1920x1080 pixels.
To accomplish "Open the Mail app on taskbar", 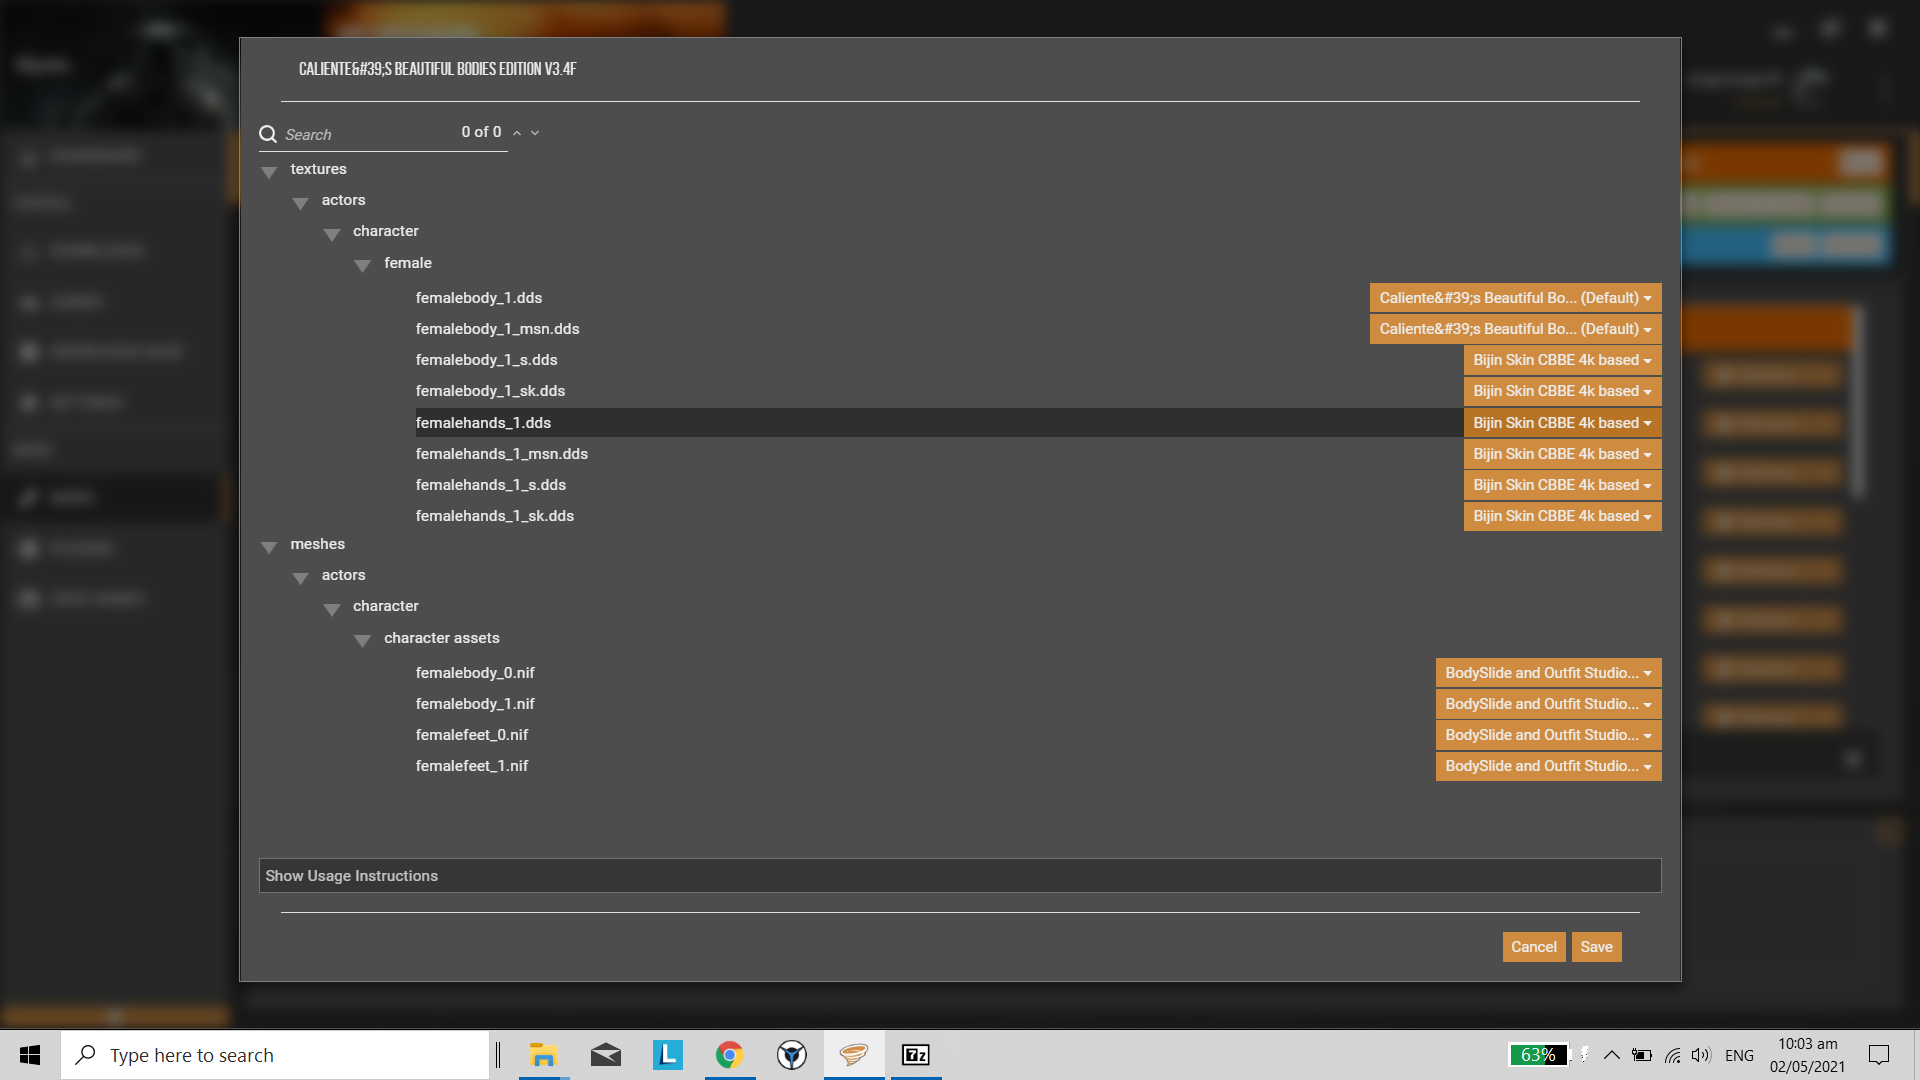I will tap(606, 1055).
